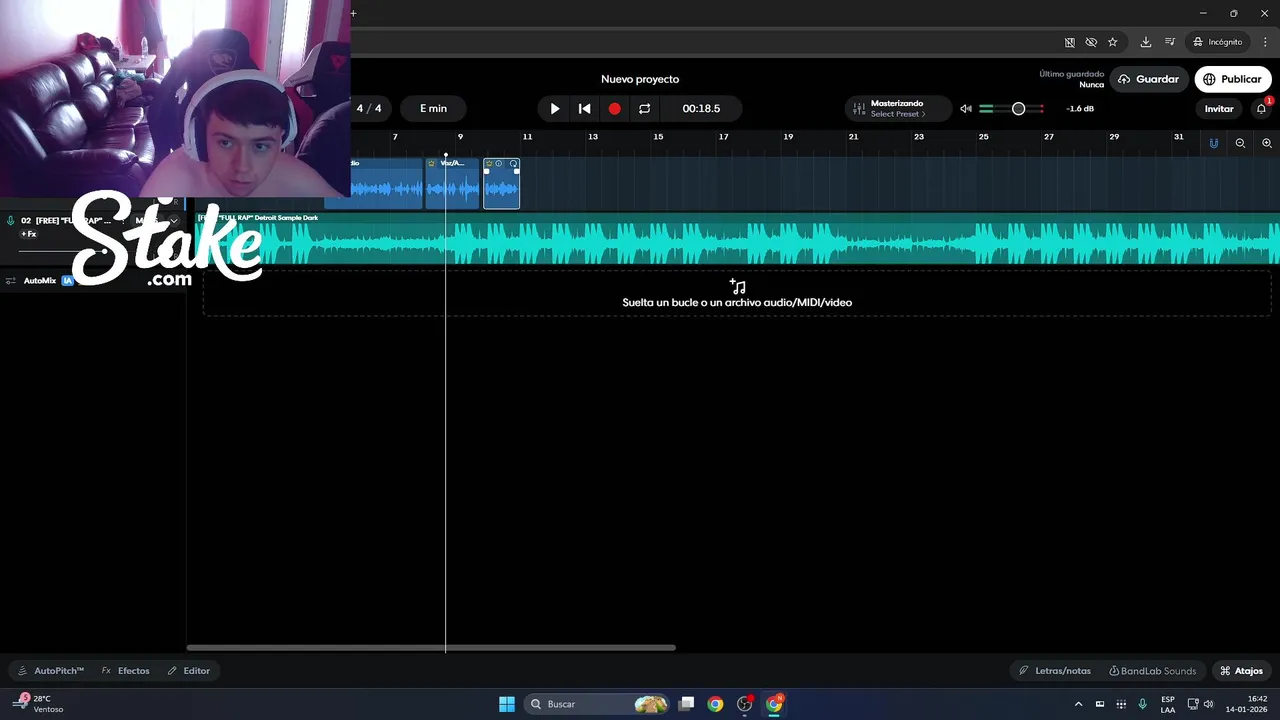
Task: Open BandLab Sounds panel
Action: click(1152, 671)
